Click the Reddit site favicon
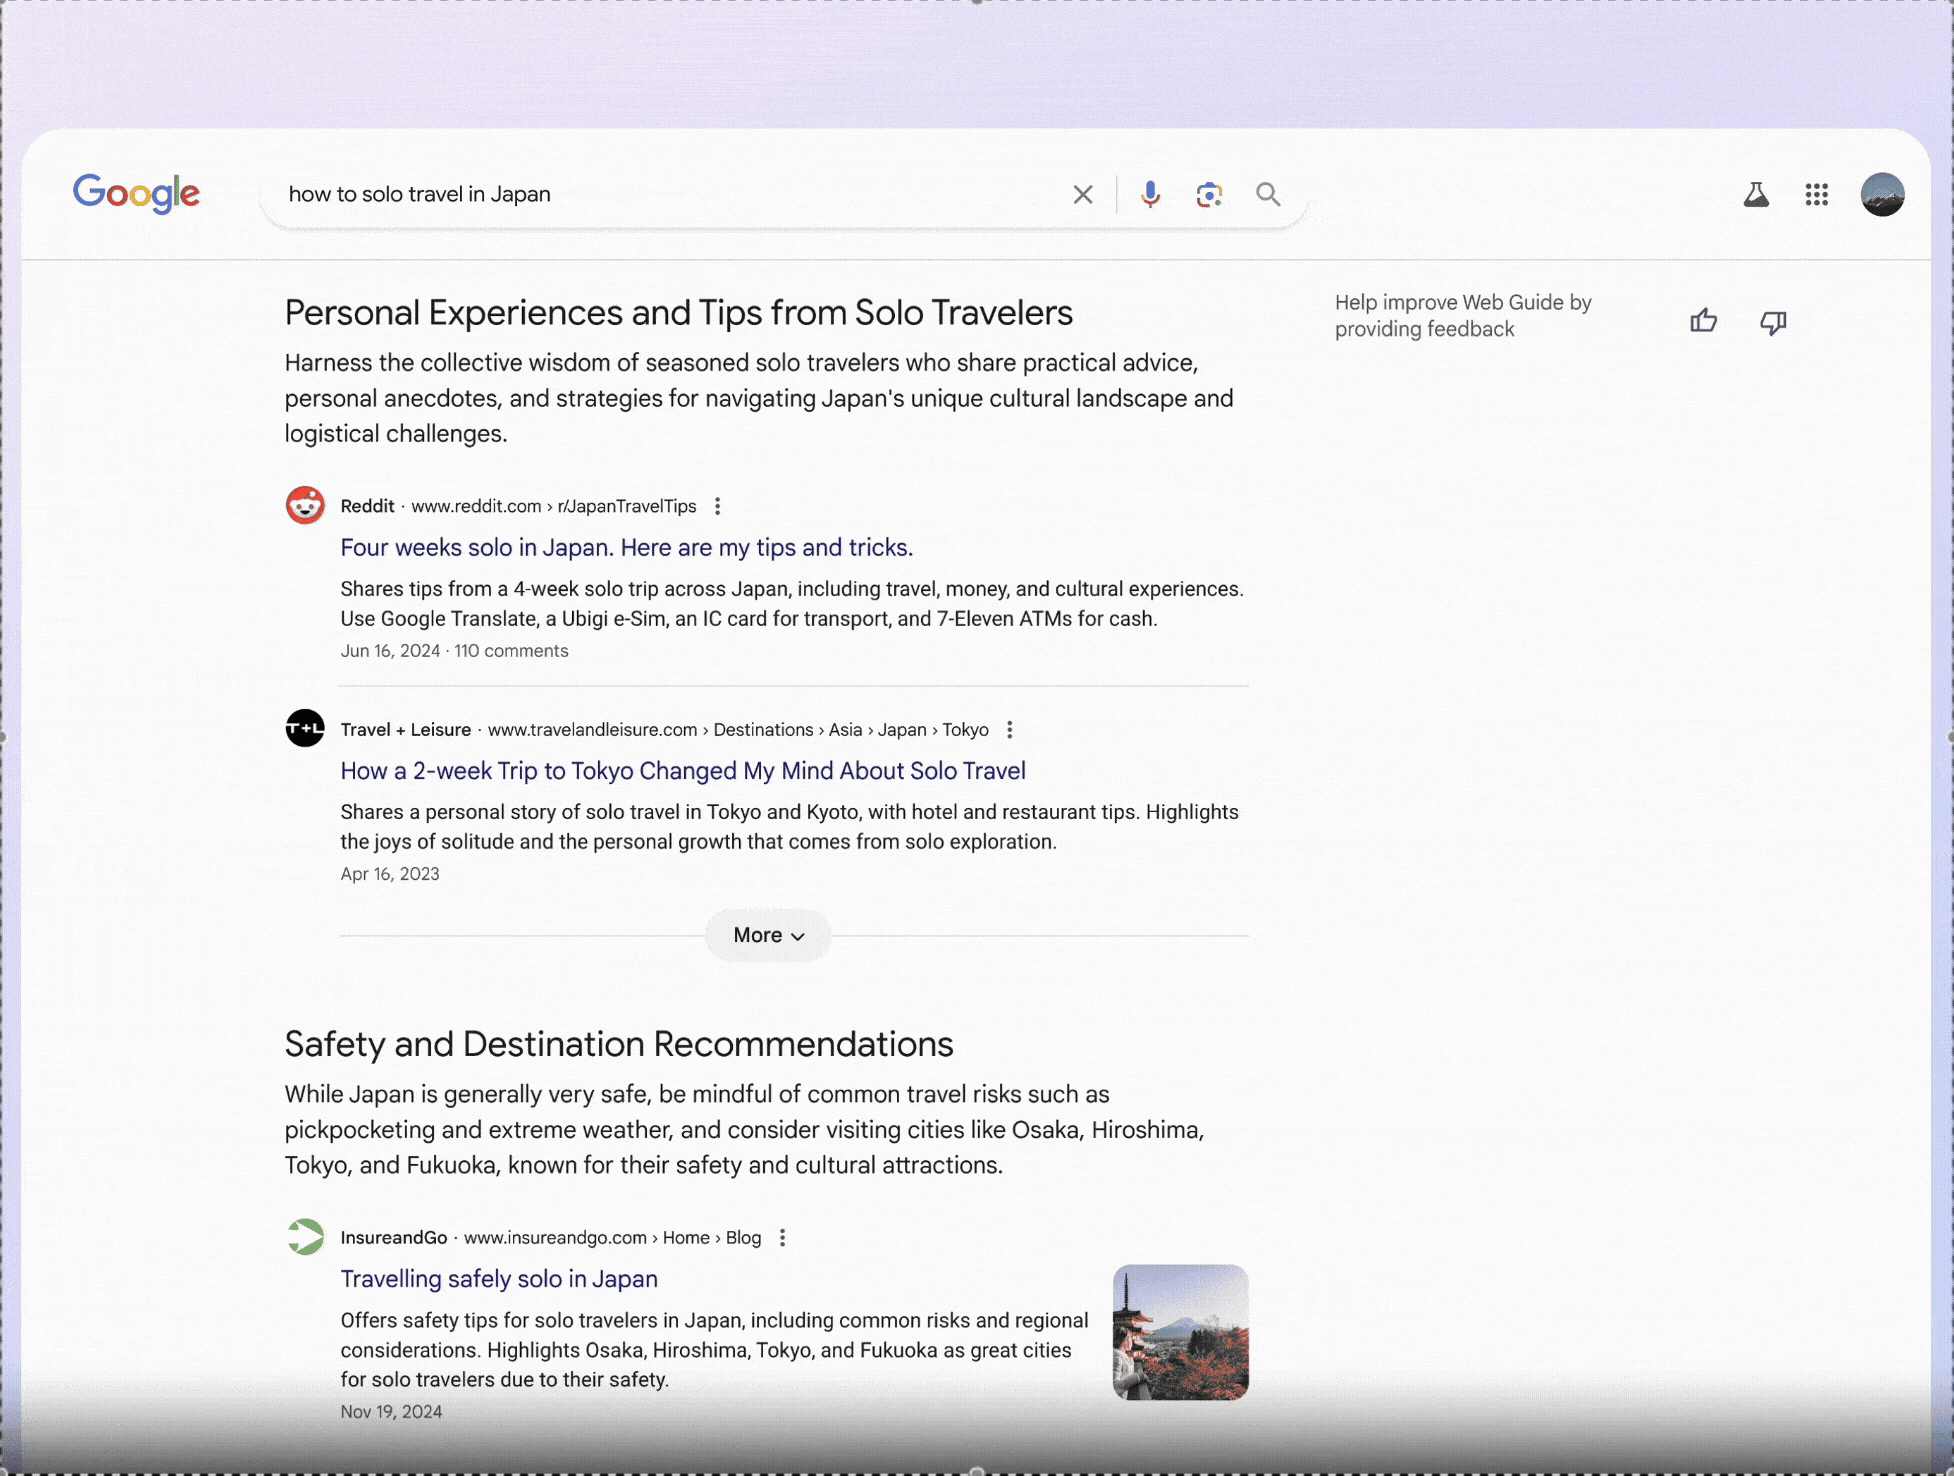Image resolution: width=1954 pixels, height=1476 pixels. 305,506
